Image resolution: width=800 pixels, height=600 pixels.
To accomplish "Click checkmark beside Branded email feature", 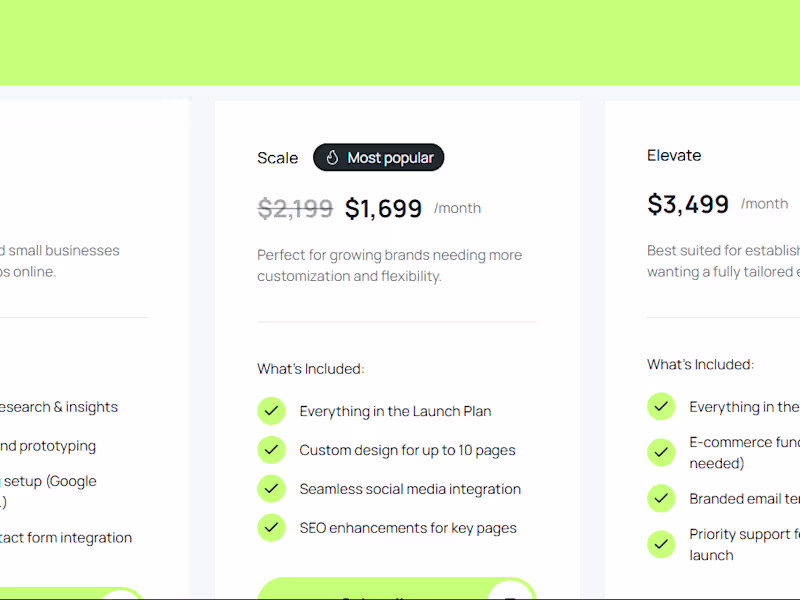I will click(x=661, y=498).
